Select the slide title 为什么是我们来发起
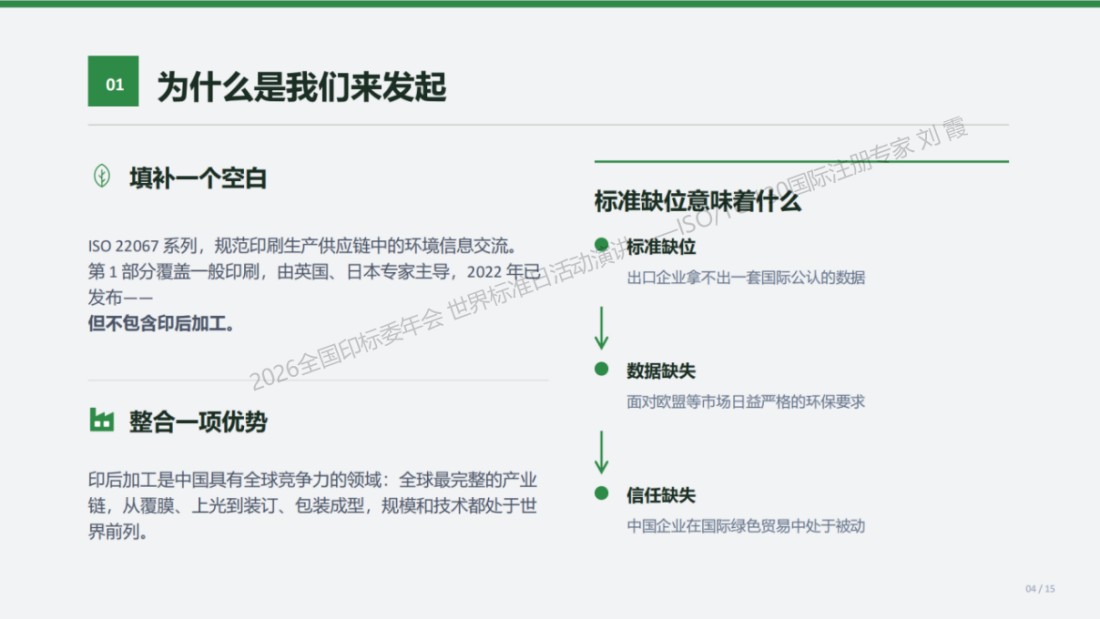Image resolution: width=1100 pixels, height=619 pixels. click(x=302, y=86)
